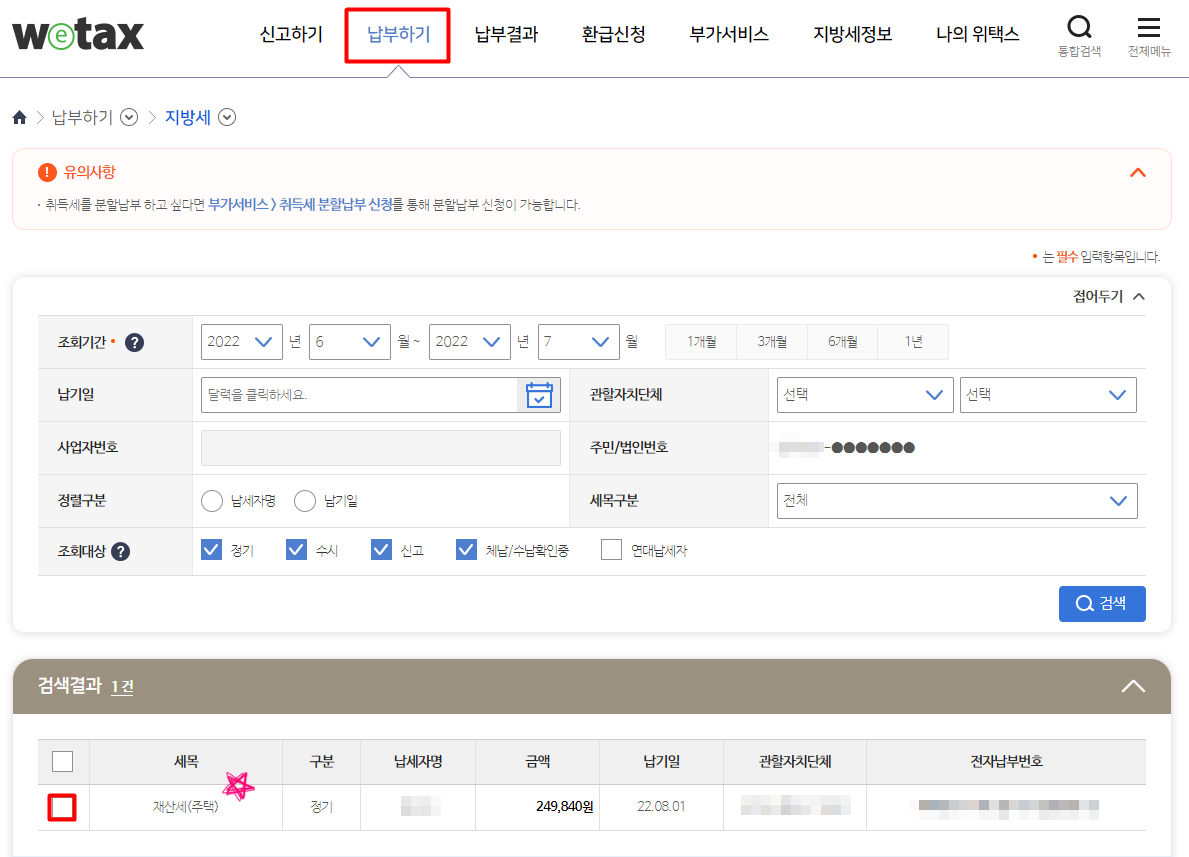Check the select-all checkbox in table header
The width and height of the screenshot is (1189, 857).
click(x=63, y=761)
